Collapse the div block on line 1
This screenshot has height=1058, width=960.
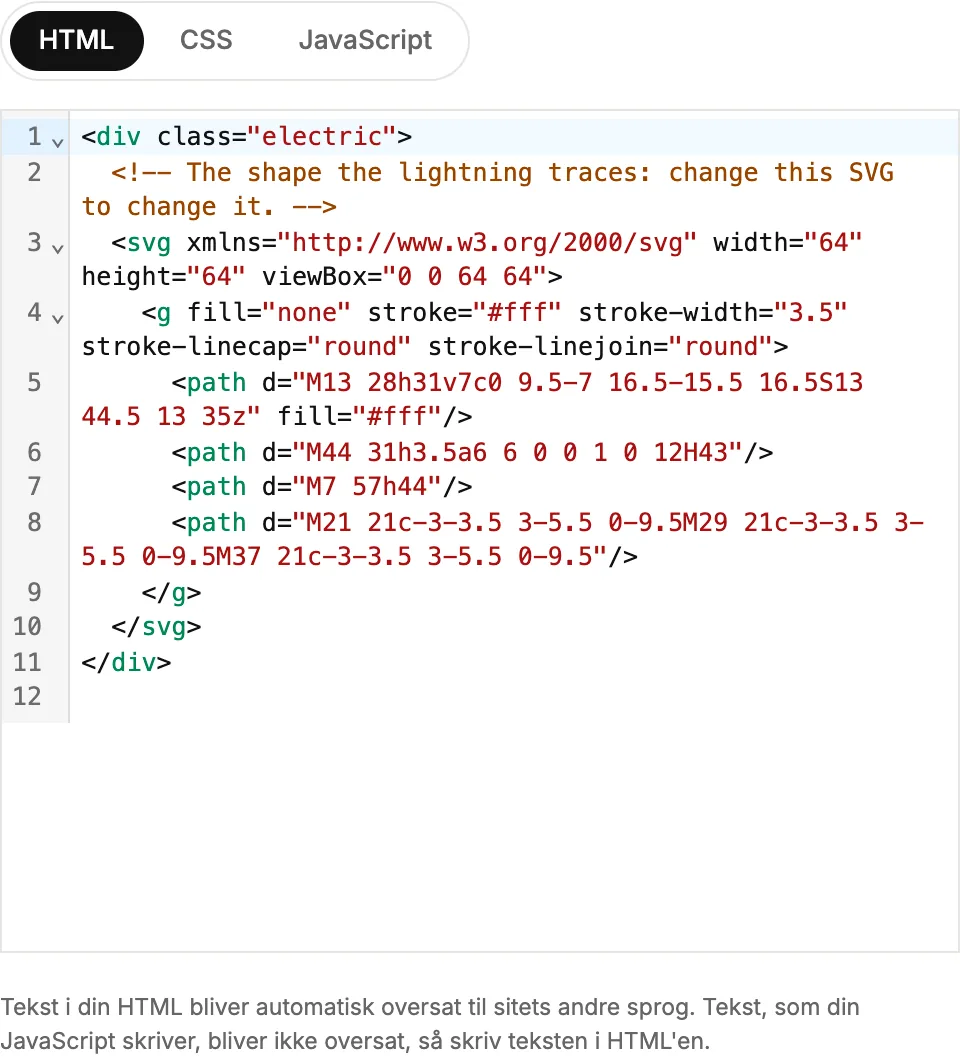click(x=57, y=142)
